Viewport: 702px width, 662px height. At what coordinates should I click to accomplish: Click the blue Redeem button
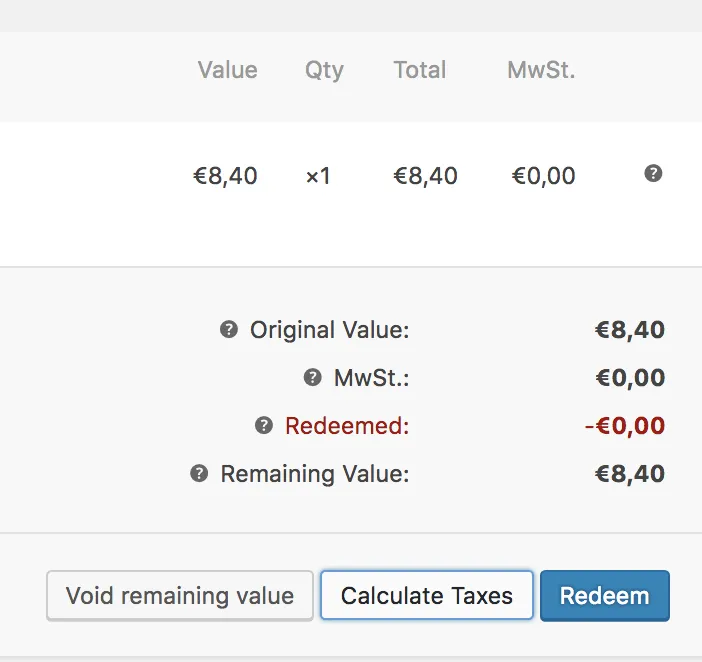605,595
